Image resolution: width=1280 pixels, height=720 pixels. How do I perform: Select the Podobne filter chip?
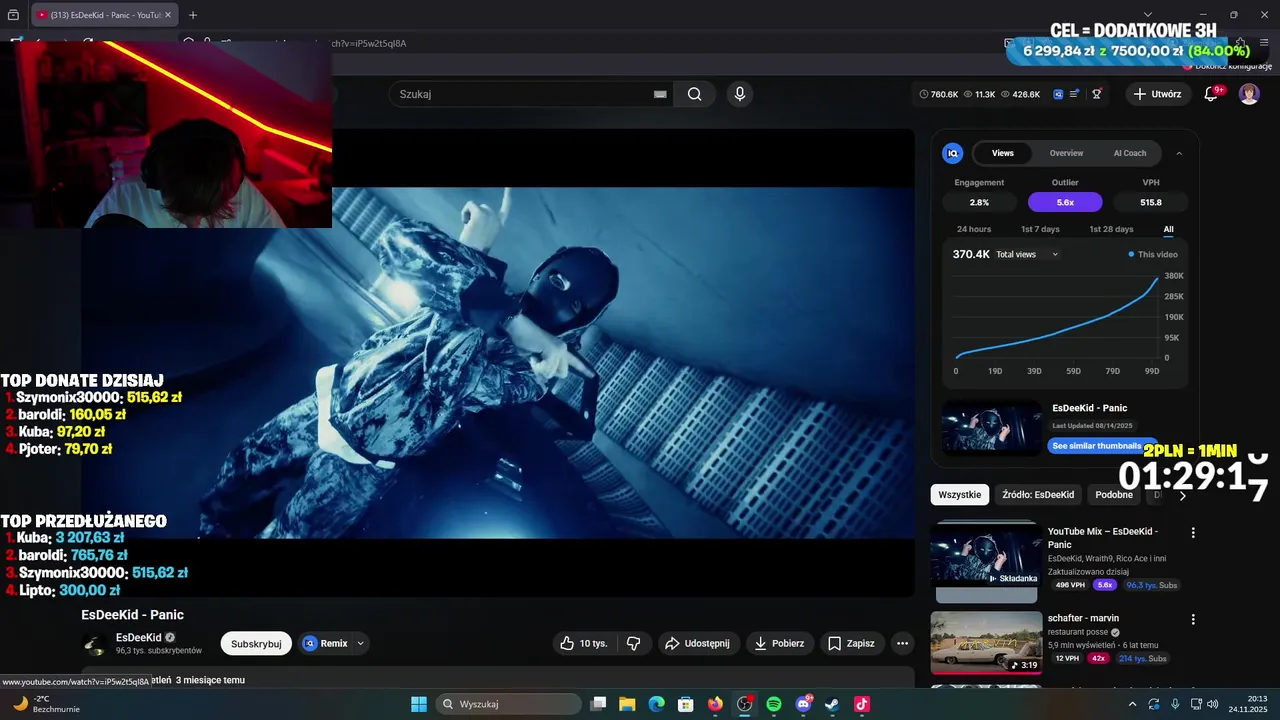(1114, 495)
